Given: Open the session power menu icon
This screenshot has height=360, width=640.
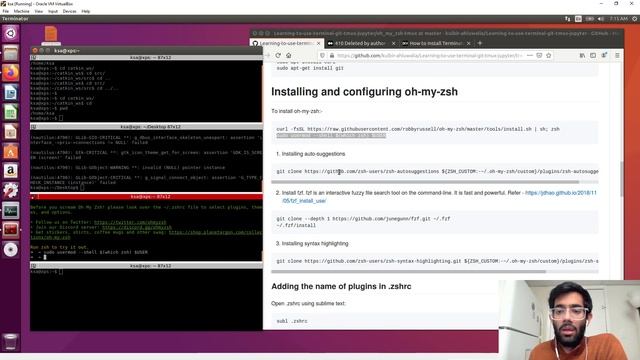Looking at the screenshot, I should tap(635, 19).
